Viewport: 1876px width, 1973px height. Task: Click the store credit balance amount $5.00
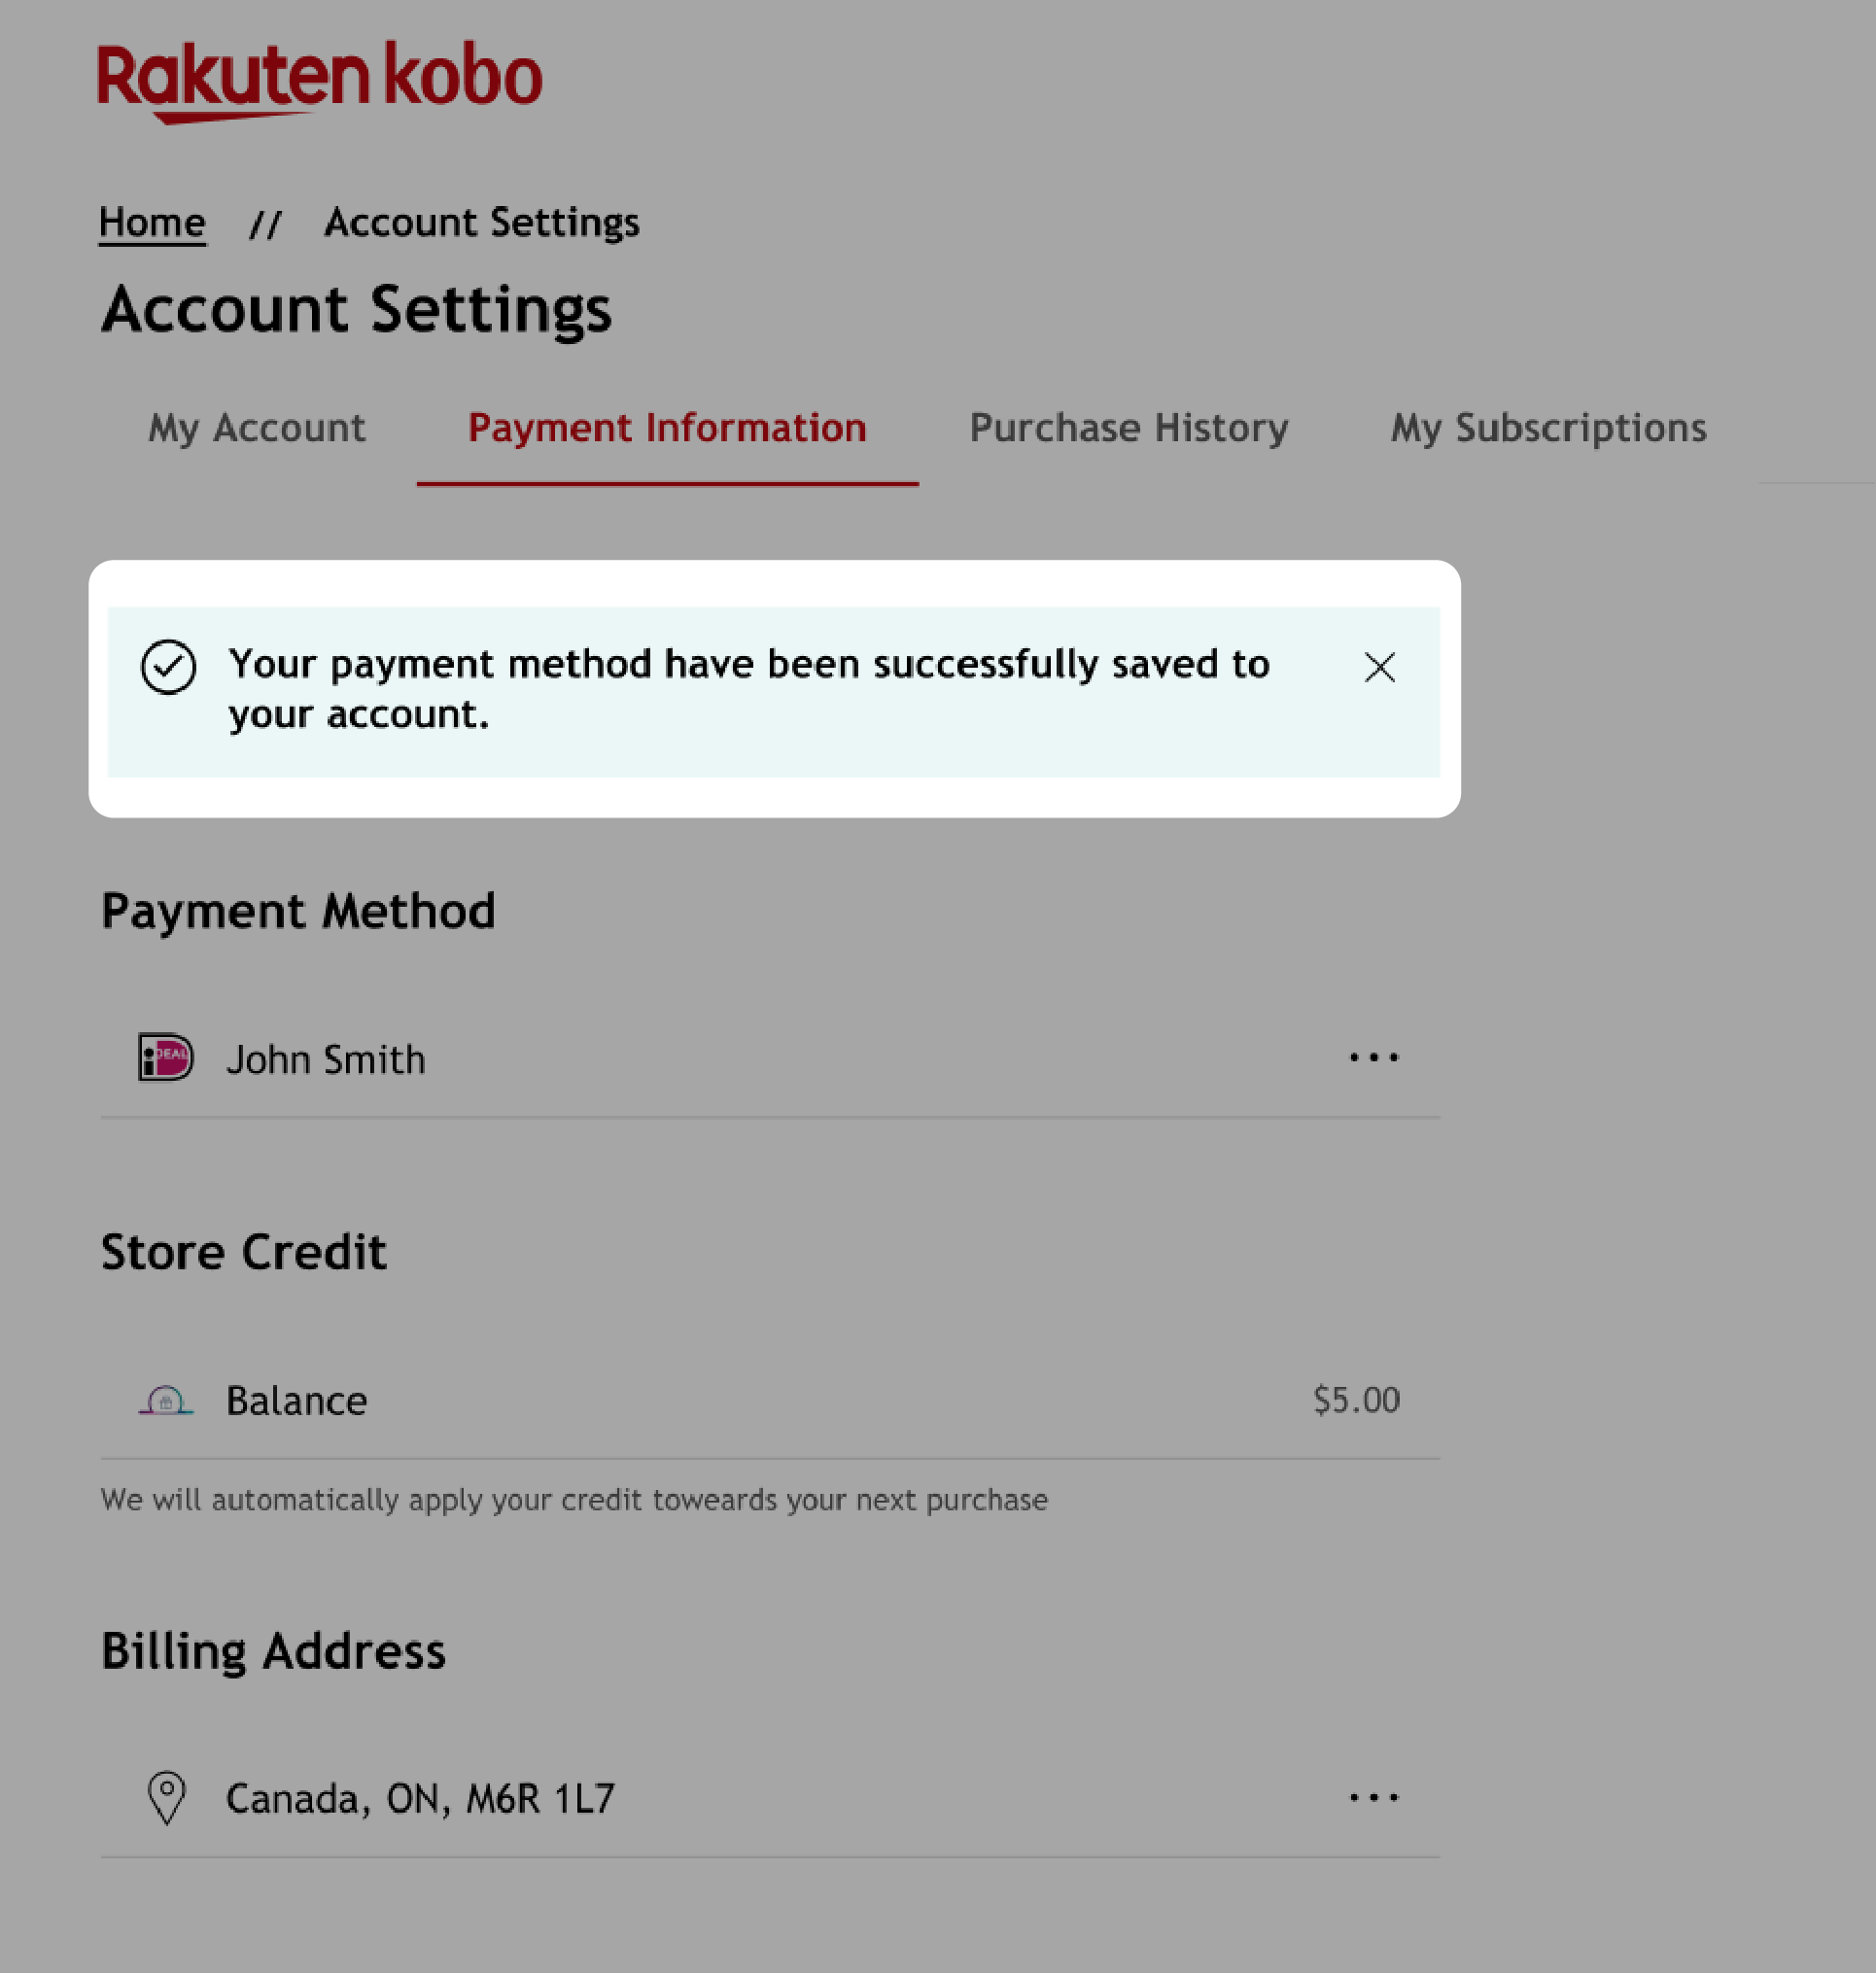point(1356,1401)
